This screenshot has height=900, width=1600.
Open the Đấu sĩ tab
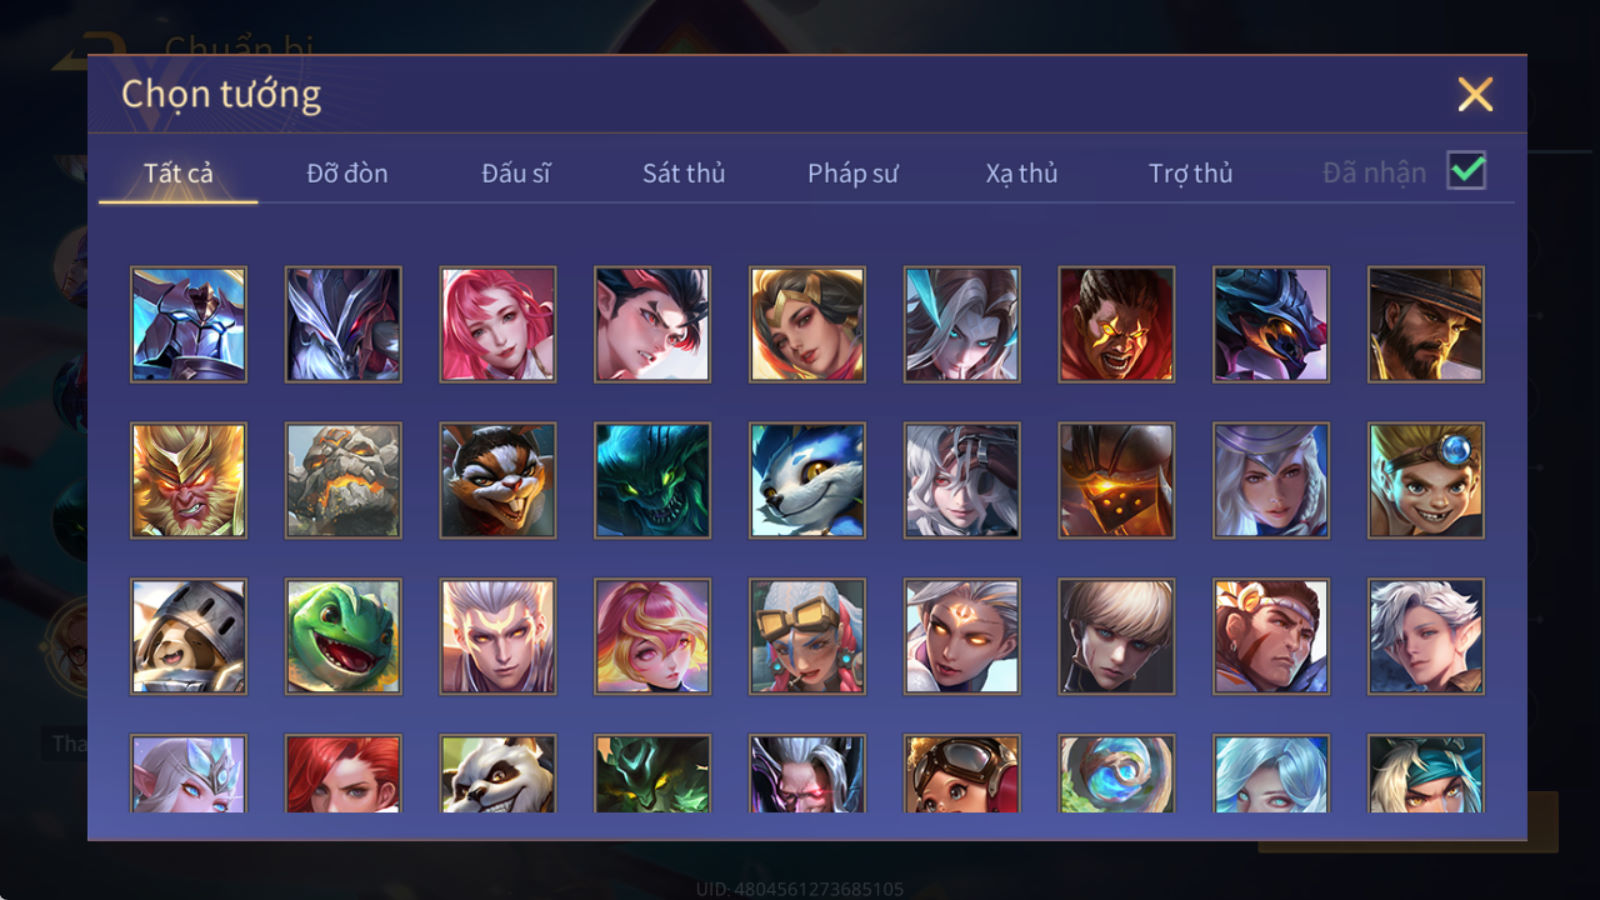(516, 173)
